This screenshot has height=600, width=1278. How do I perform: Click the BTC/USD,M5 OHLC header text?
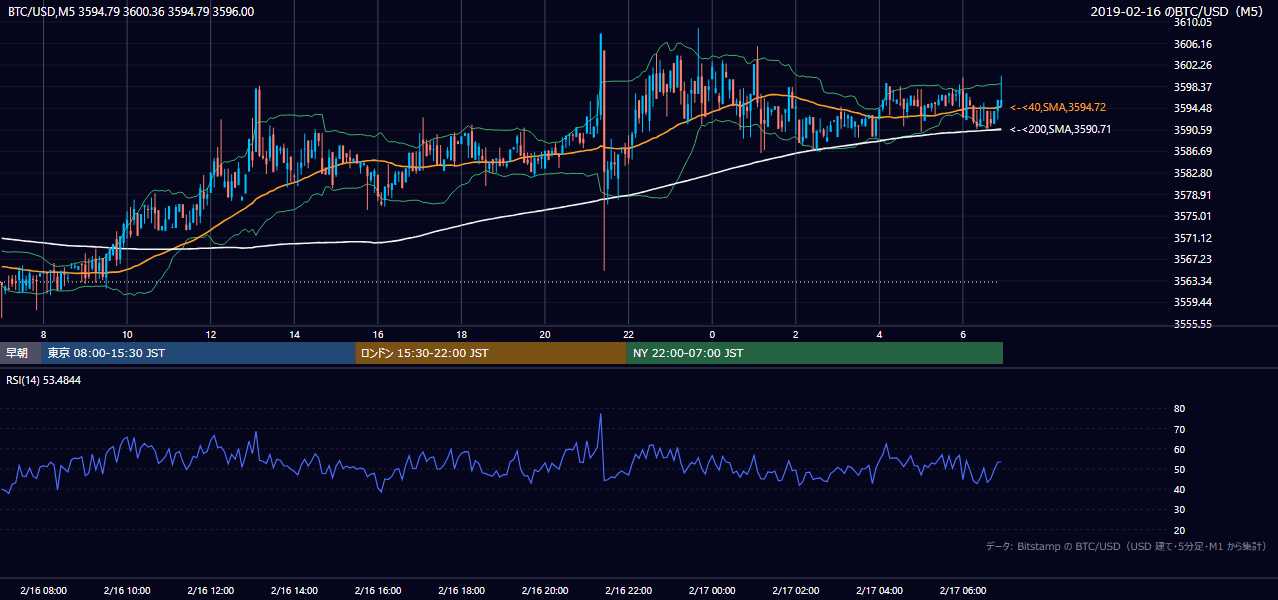click(x=131, y=12)
